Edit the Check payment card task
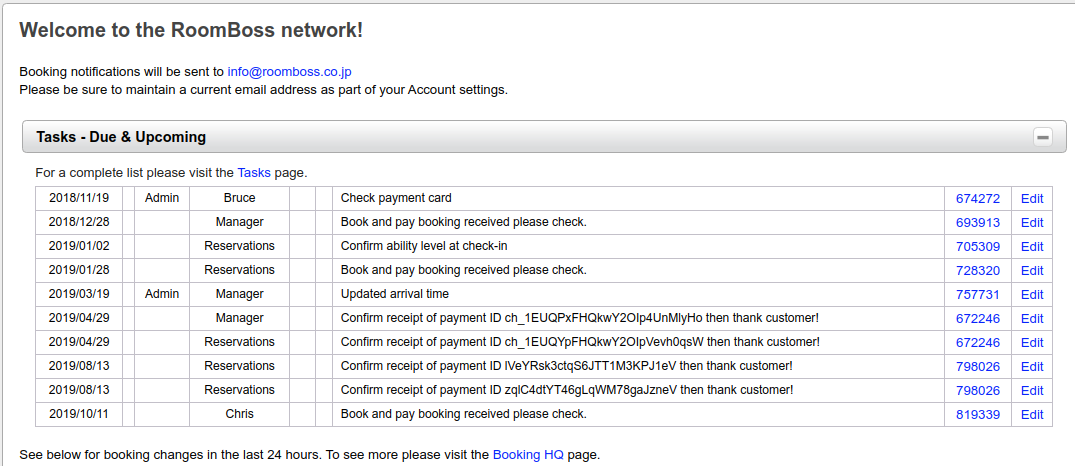 click(x=1032, y=199)
